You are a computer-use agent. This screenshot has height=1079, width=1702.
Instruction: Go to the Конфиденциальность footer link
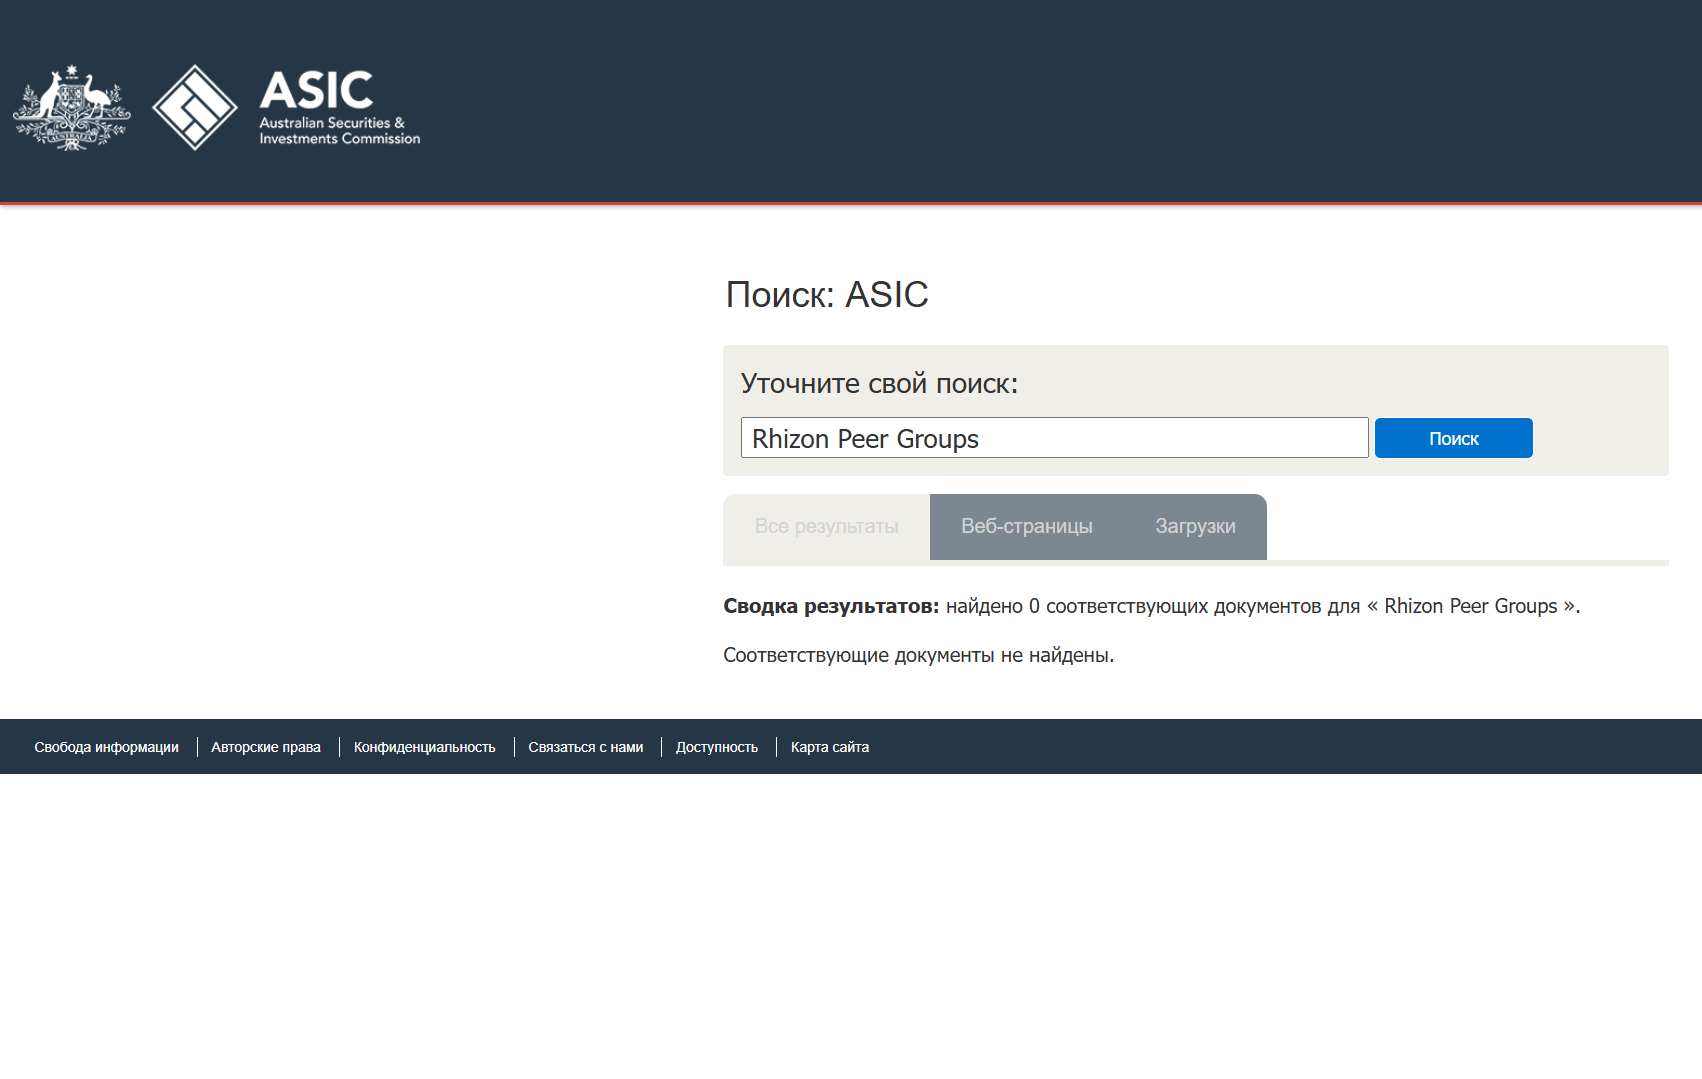(x=424, y=747)
